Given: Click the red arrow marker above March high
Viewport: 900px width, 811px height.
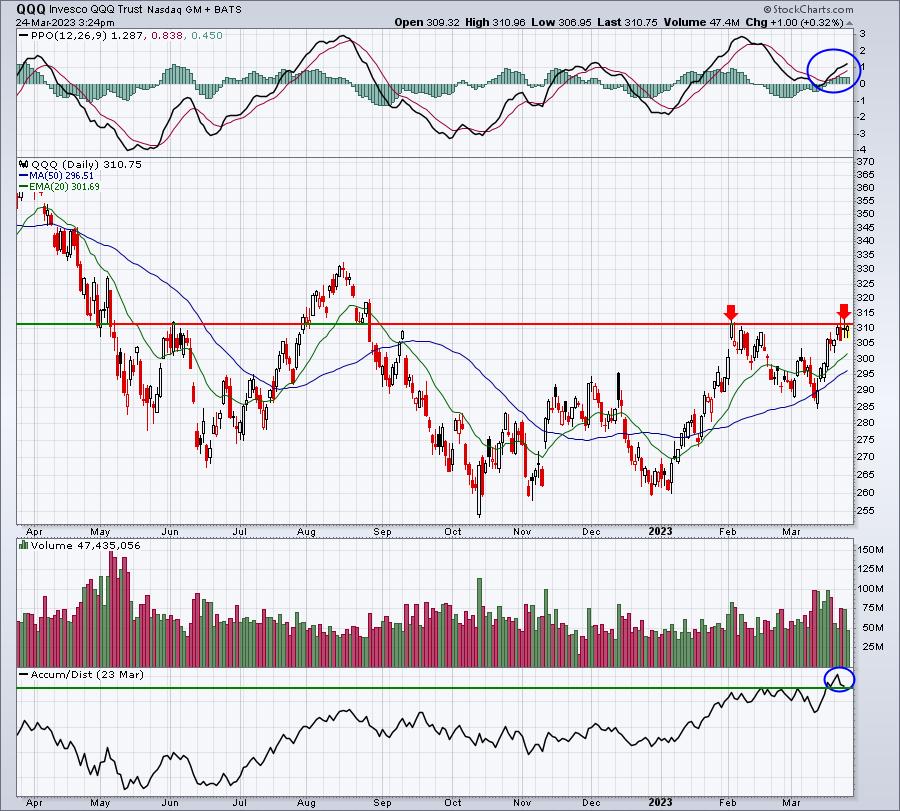Looking at the screenshot, I should tap(843, 312).
